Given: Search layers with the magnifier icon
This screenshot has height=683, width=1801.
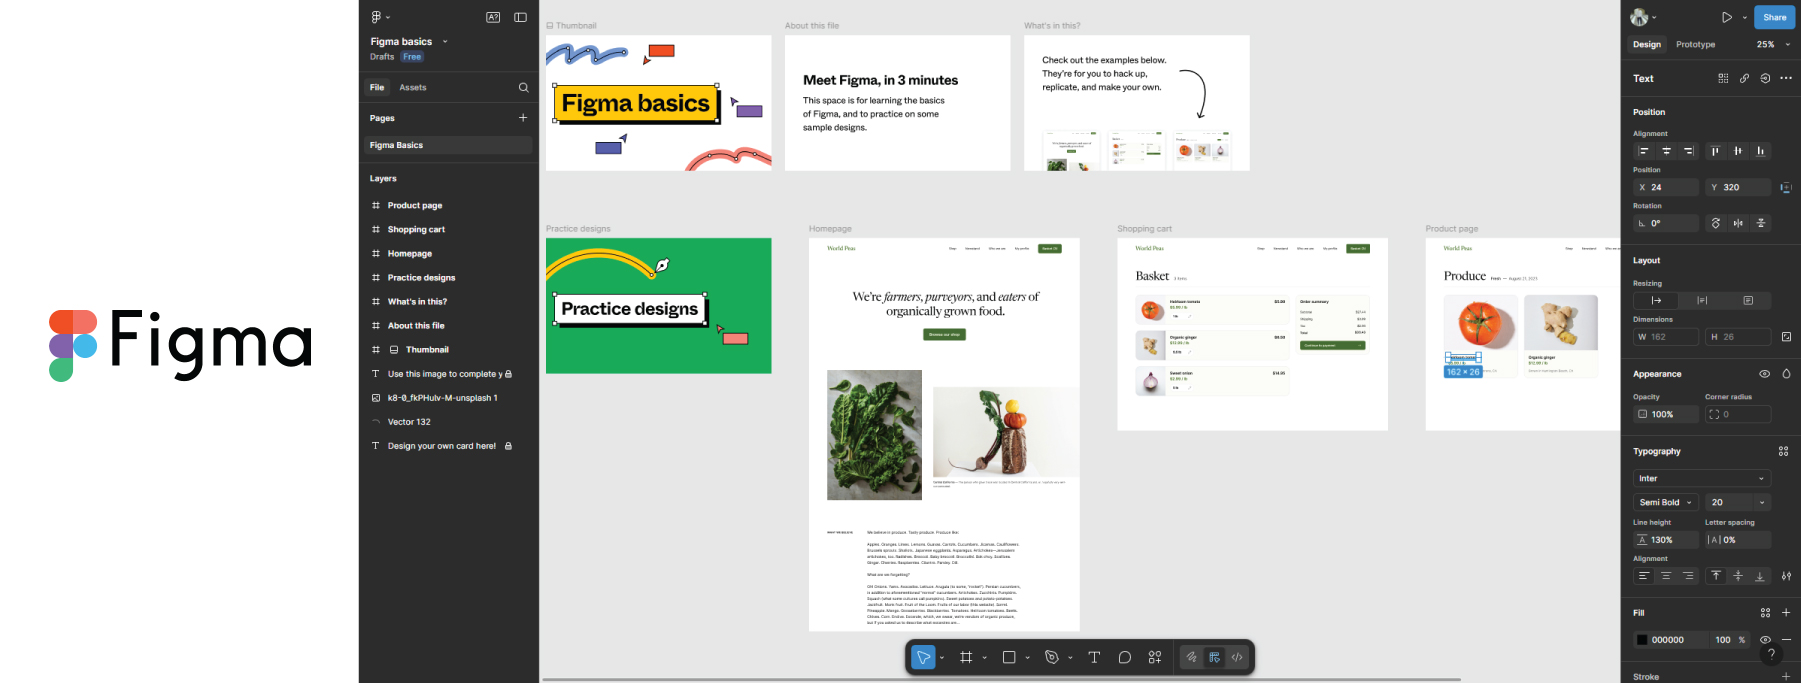Looking at the screenshot, I should (x=523, y=88).
